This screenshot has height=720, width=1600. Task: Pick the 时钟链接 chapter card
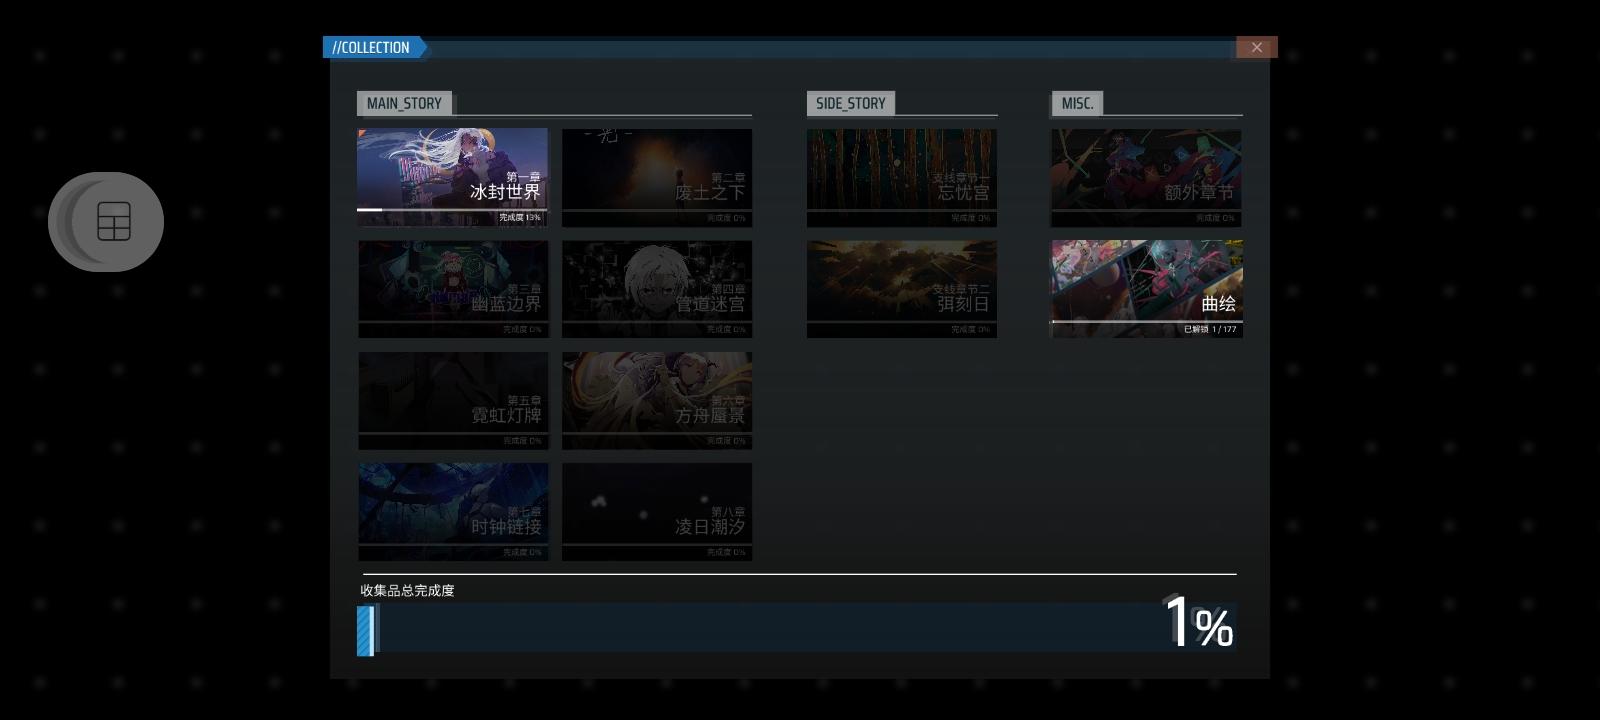tap(452, 511)
